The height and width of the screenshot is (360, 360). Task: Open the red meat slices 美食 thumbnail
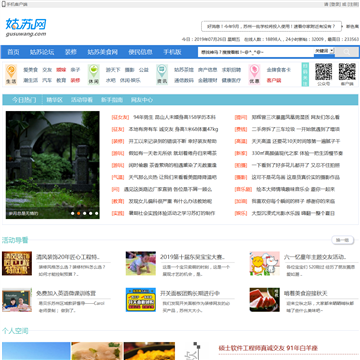pos(265,300)
